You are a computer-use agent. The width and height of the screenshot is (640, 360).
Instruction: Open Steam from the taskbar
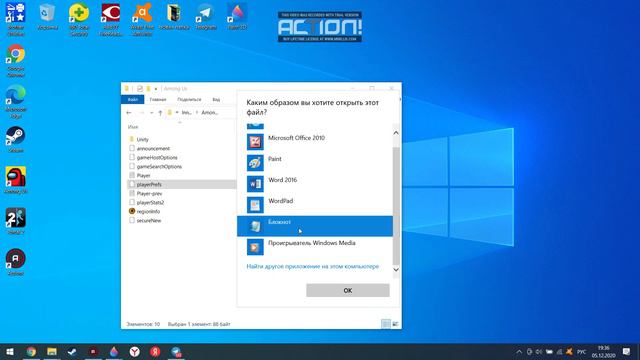pyautogui.click(x=72, y=351)
